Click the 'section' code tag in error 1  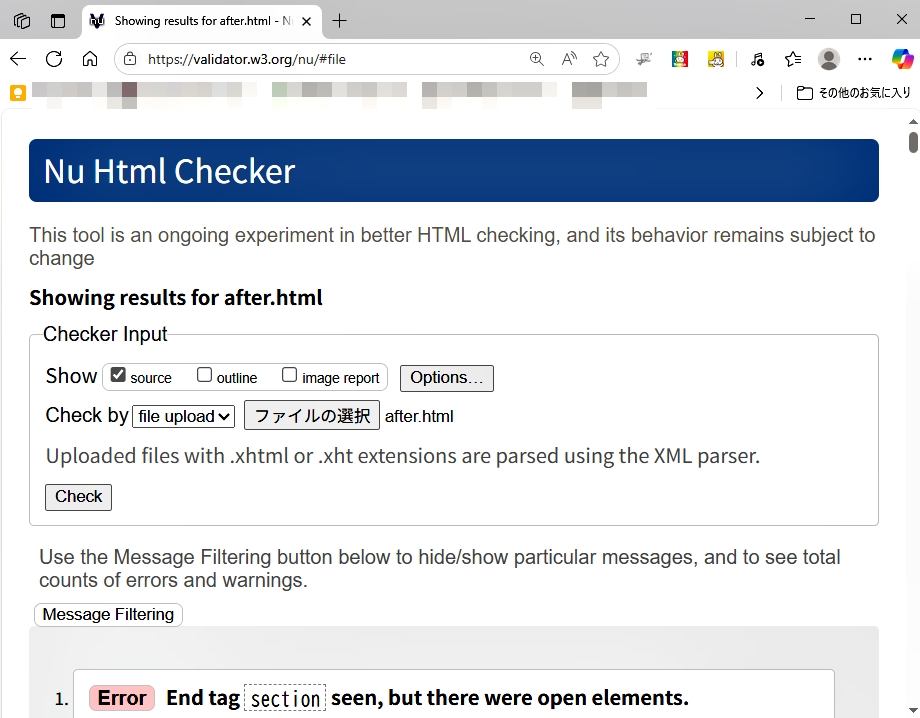coord(285,698)
